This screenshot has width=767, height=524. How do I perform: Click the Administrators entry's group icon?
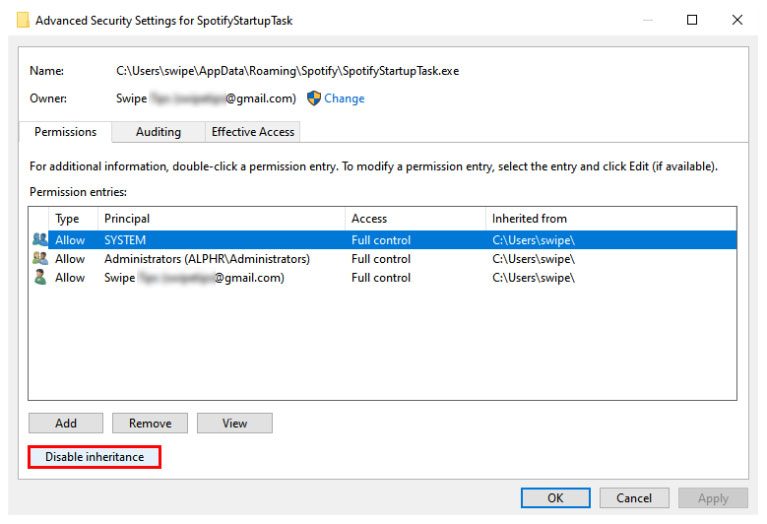click(40, 259)
